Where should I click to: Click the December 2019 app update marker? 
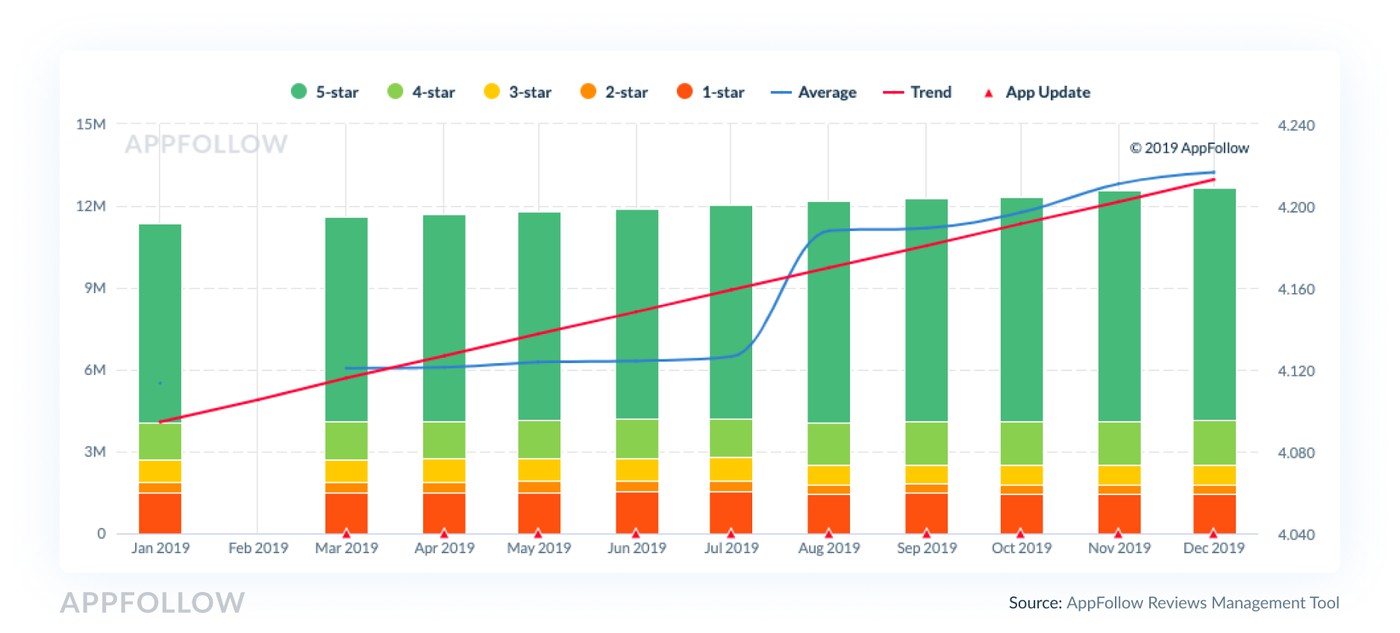click(x=1213, y=533)
